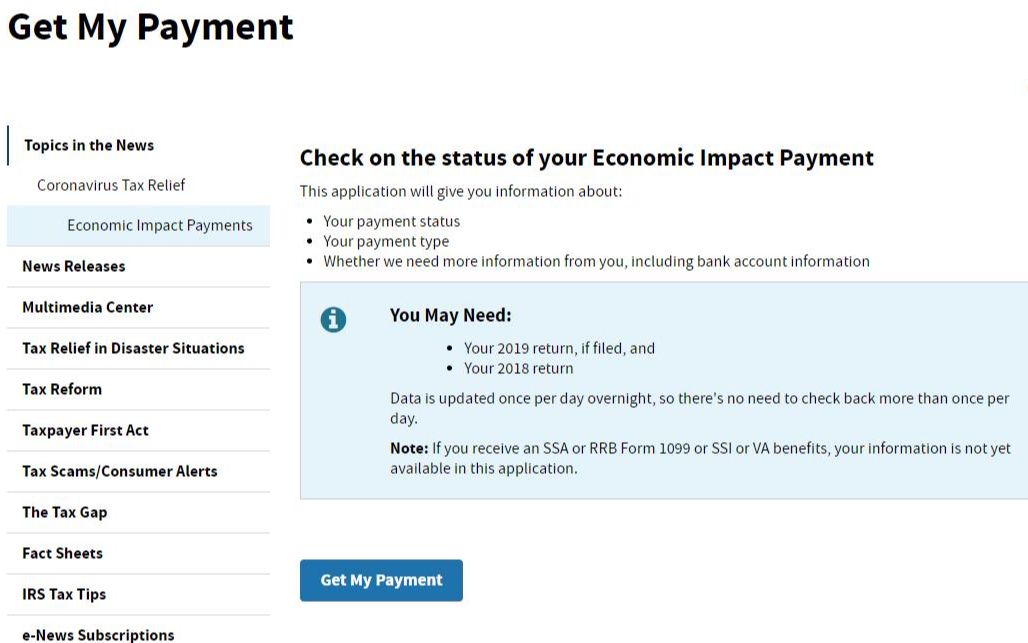Click the Your 2019 return bullet text
The height and width of the screenshot is (643, 1028).
point(559,348)
